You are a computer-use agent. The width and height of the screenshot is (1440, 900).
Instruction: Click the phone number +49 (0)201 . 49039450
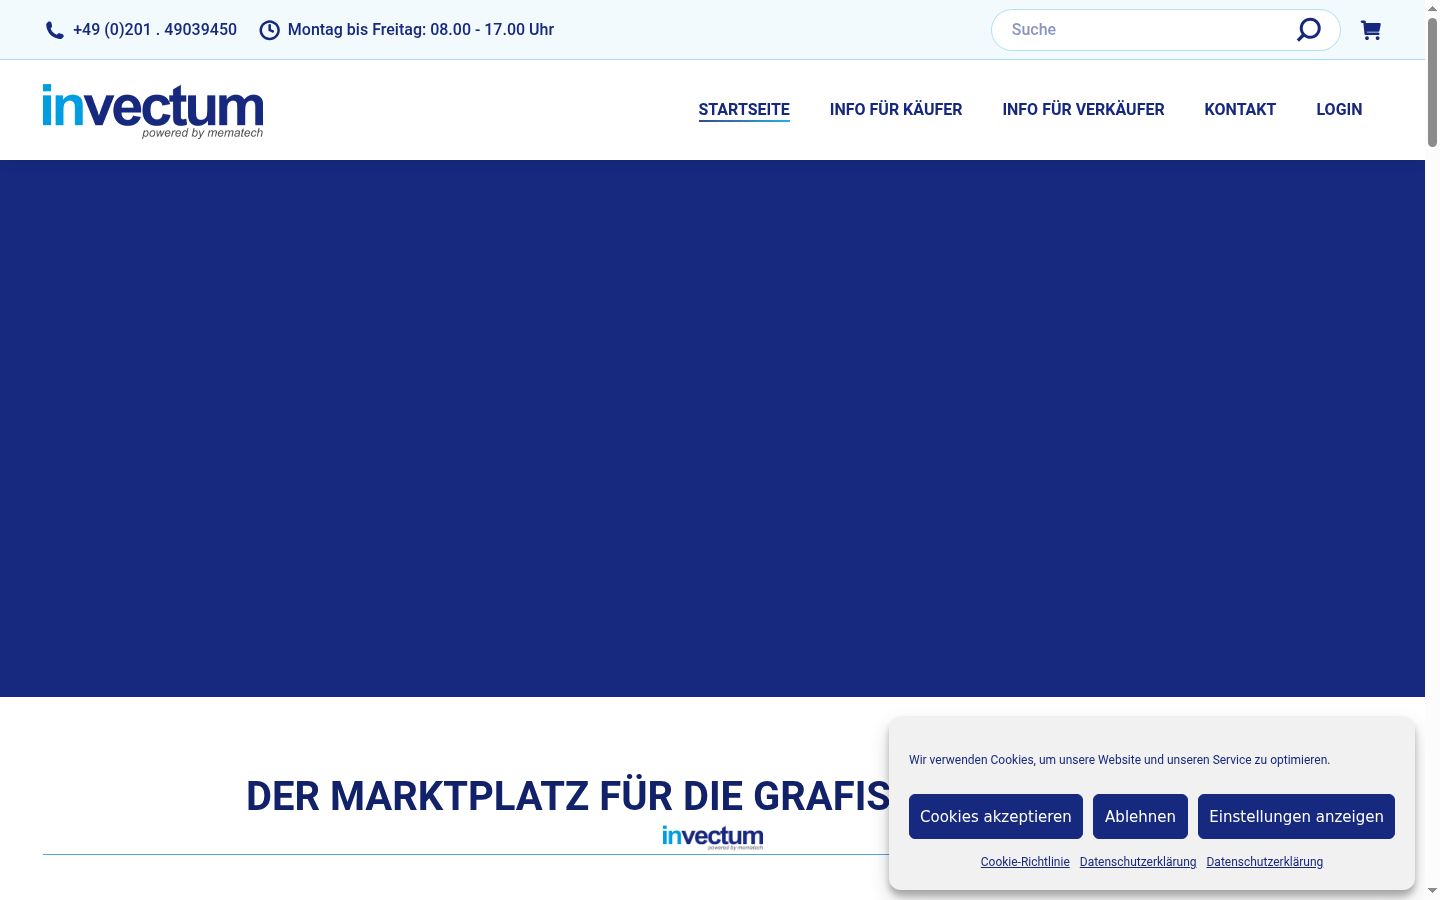click(155, 30)
